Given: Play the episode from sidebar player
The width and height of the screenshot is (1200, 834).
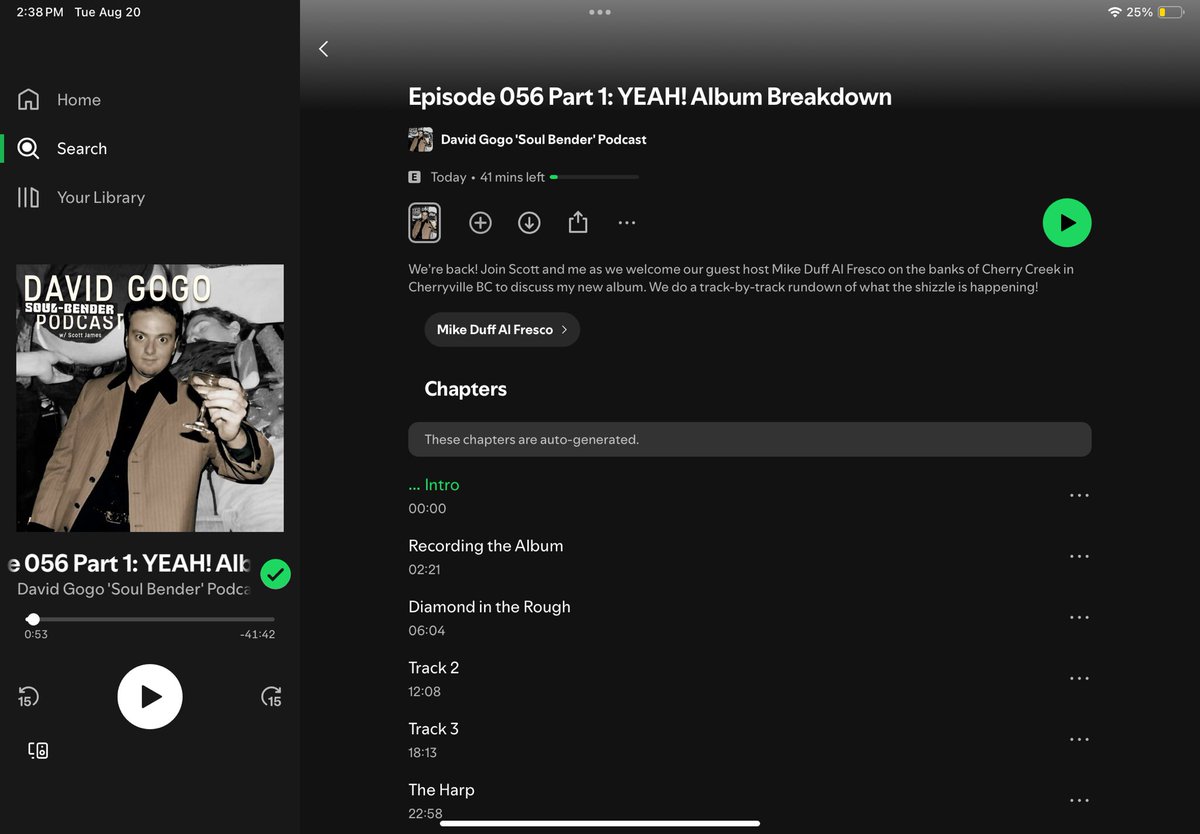Looking at the screenshot, I should 150,697.
